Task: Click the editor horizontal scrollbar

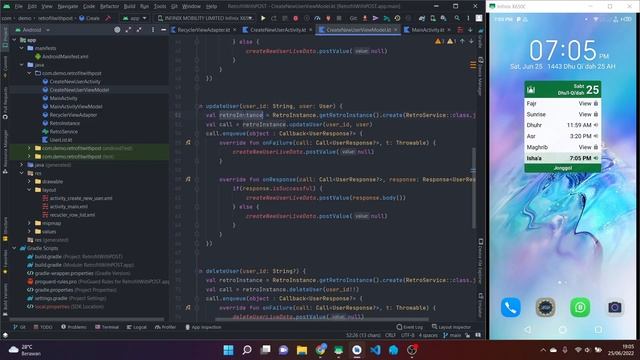Action: 322,319
